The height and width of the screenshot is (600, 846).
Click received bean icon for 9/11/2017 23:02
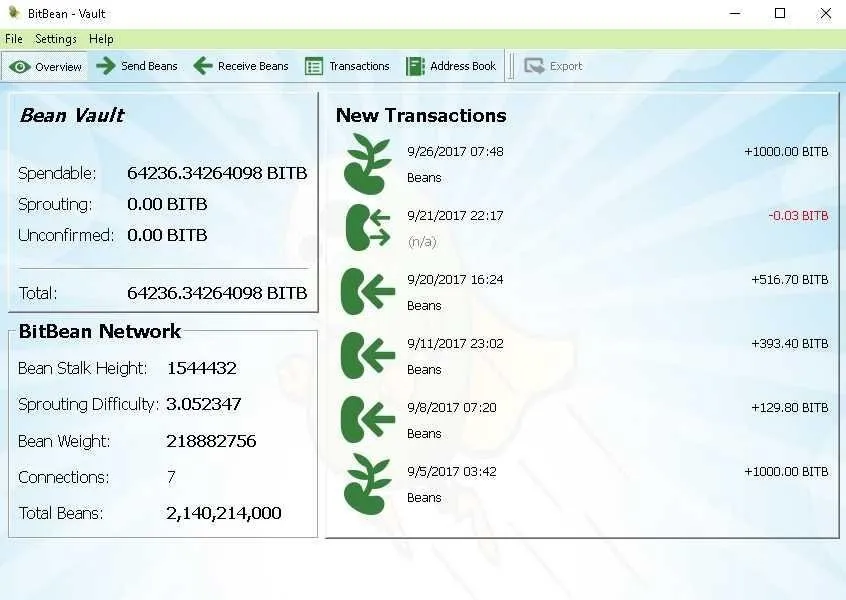(x=367, y=356)
